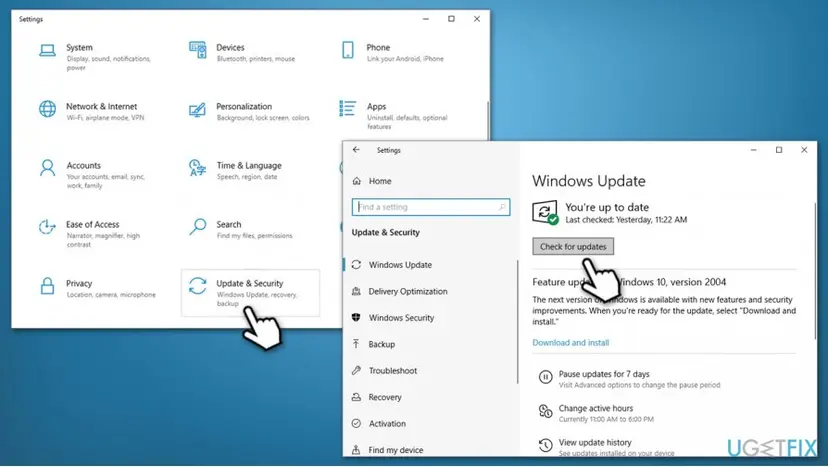
Task: Click the back Settings window's vertical scrollbar
Action: click(x=488, y=120)
